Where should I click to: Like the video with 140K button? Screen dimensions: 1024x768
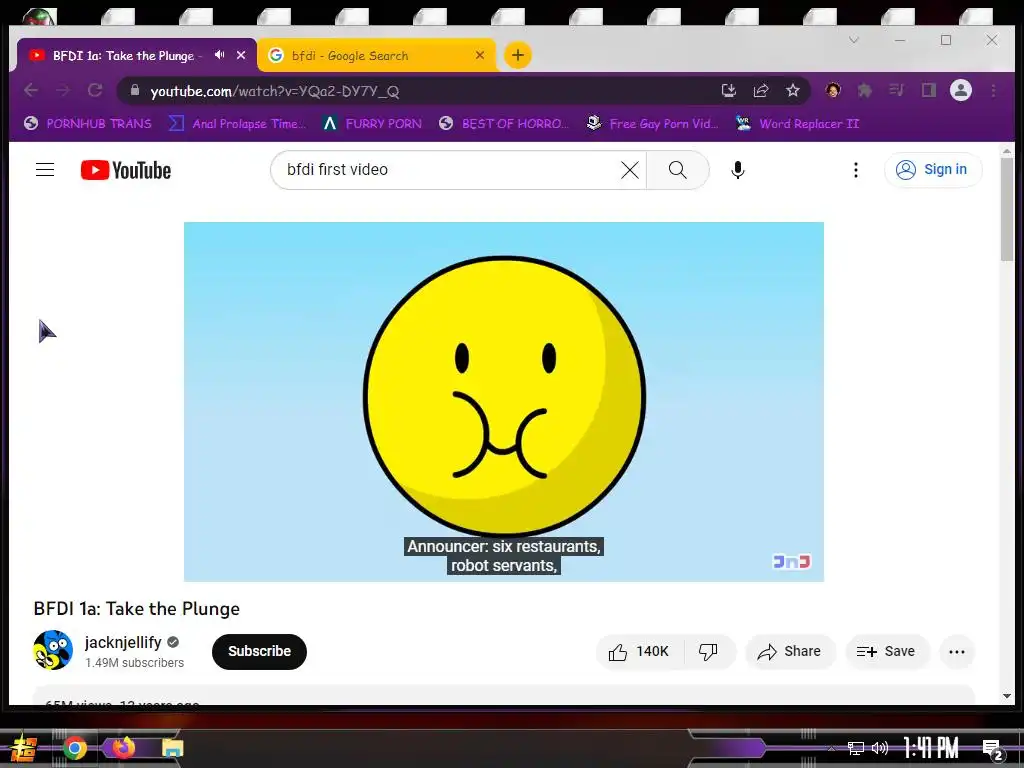[x=639, y=651]
